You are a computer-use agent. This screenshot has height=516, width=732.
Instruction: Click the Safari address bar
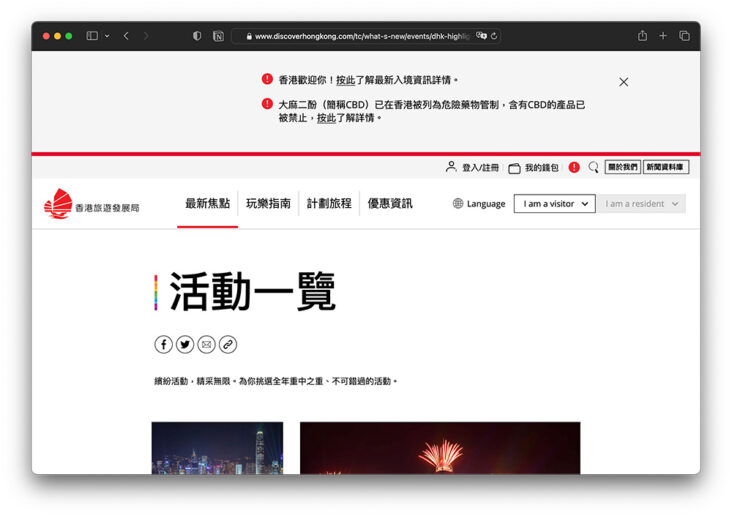(365, 36)
